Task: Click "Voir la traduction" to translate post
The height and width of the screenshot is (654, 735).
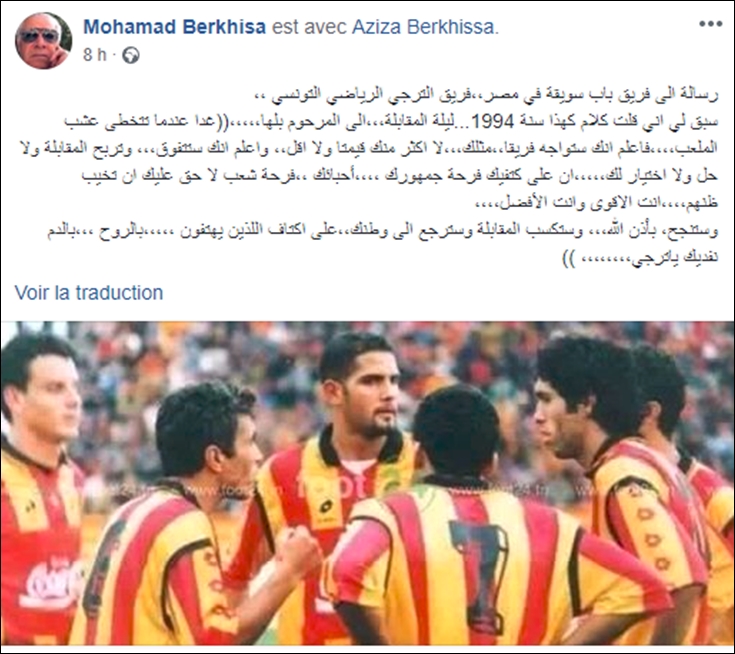Action: pos(89,293)
